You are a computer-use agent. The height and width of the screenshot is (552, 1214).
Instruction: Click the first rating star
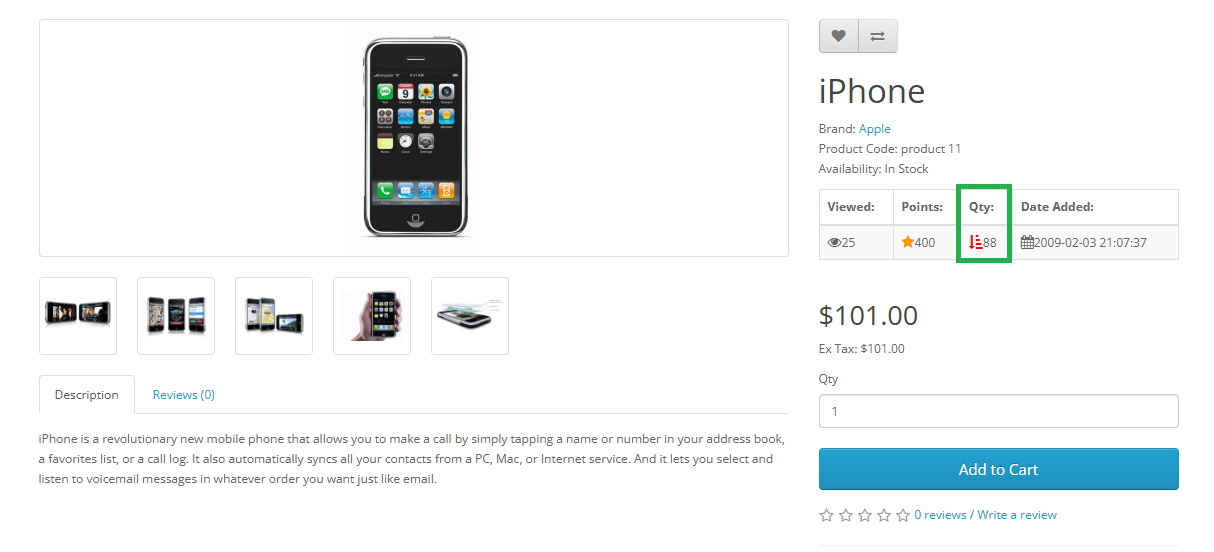[x=826, y=515]
